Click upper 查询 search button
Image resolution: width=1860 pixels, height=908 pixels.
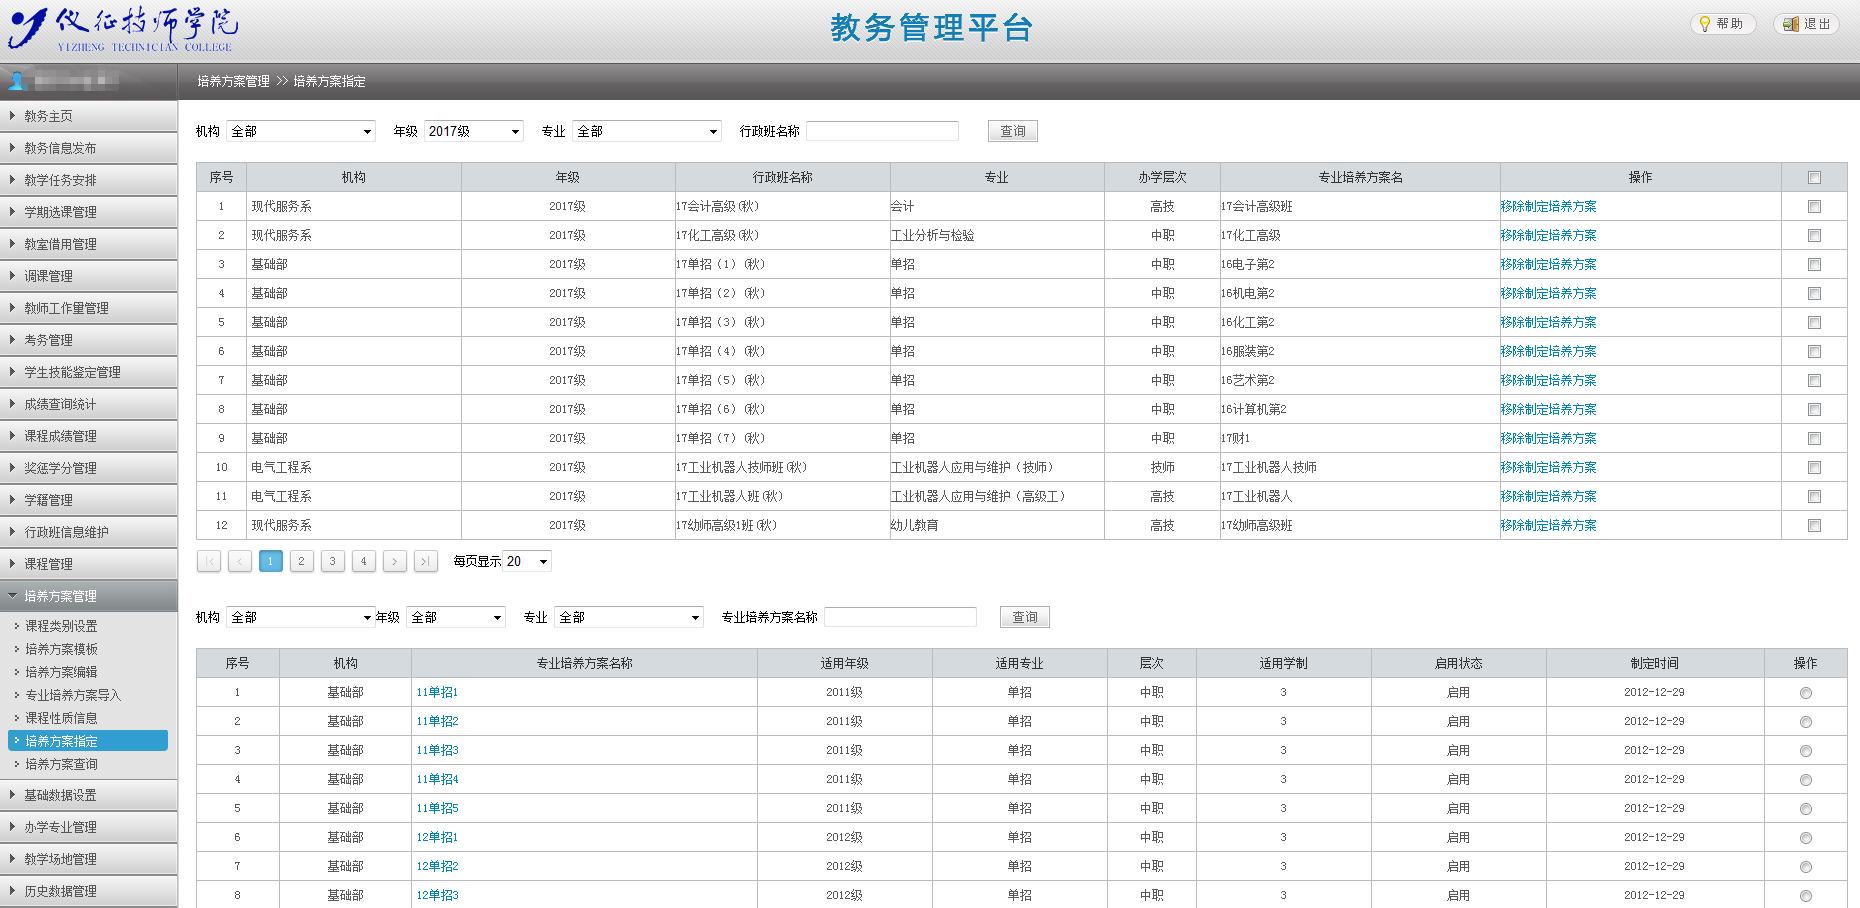click(x=1013, y=131)
